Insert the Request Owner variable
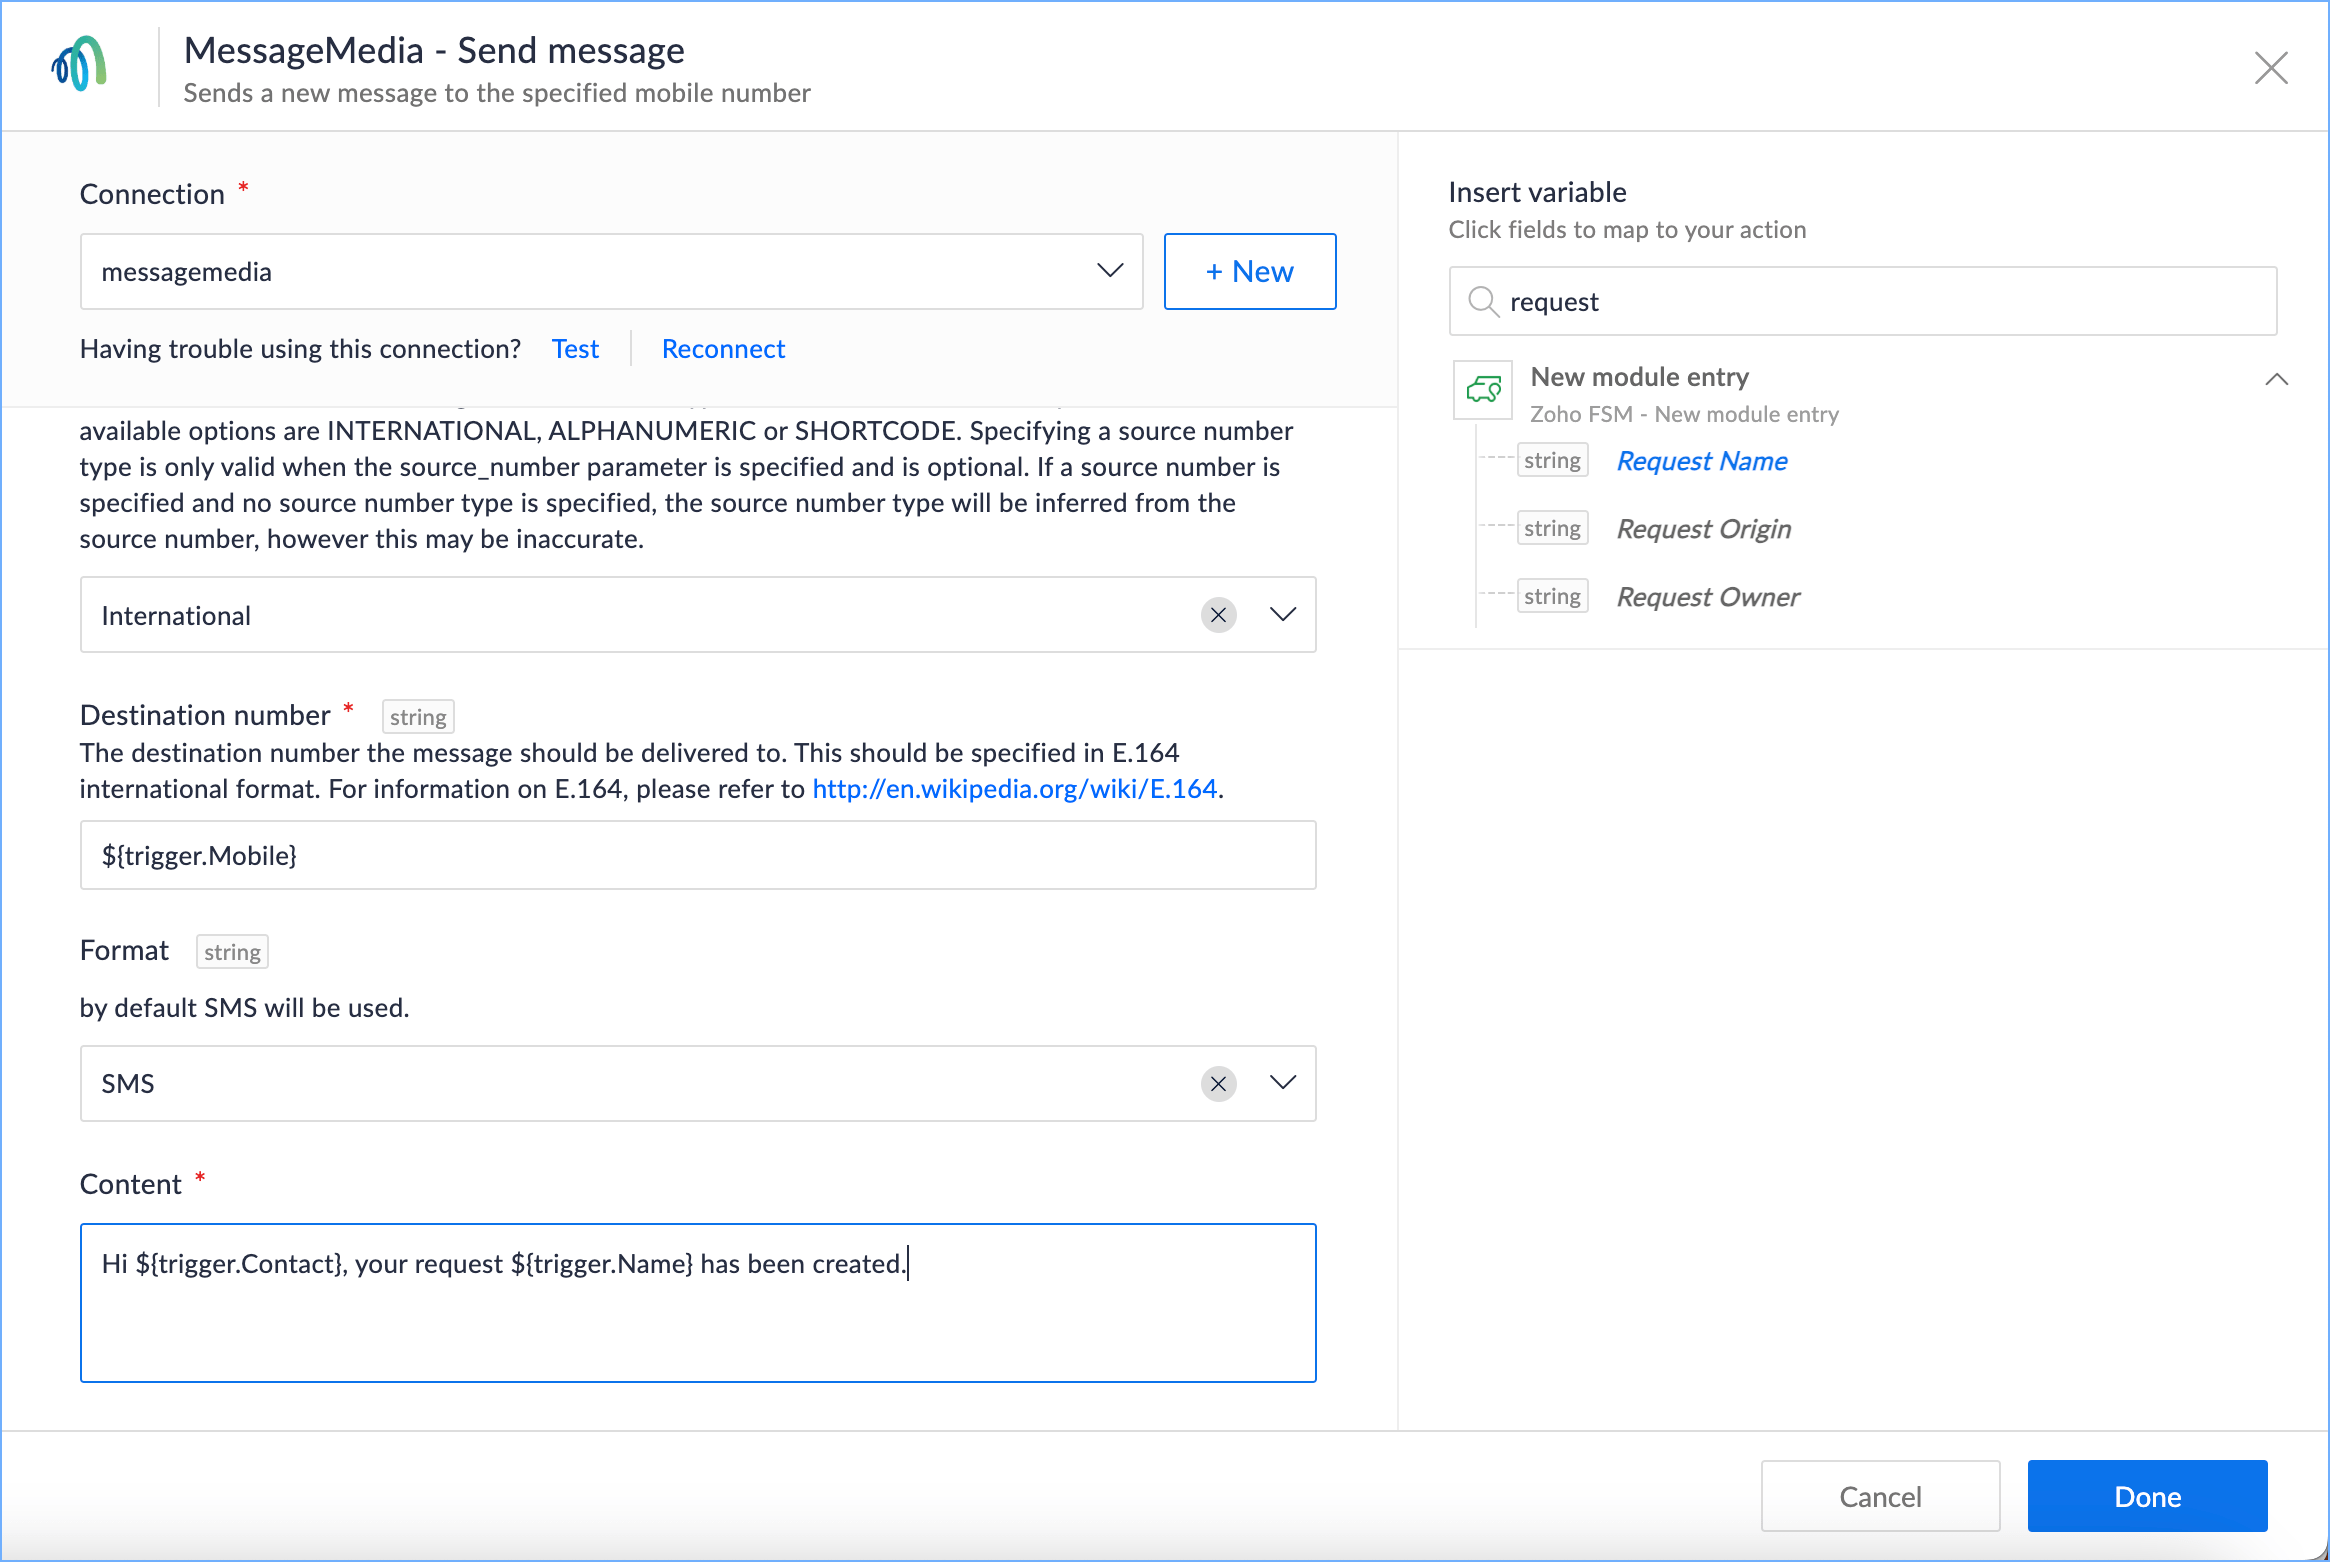Image resolution: width=2330 pixels, height=1562 pixels. click(x=1707, y=597)
